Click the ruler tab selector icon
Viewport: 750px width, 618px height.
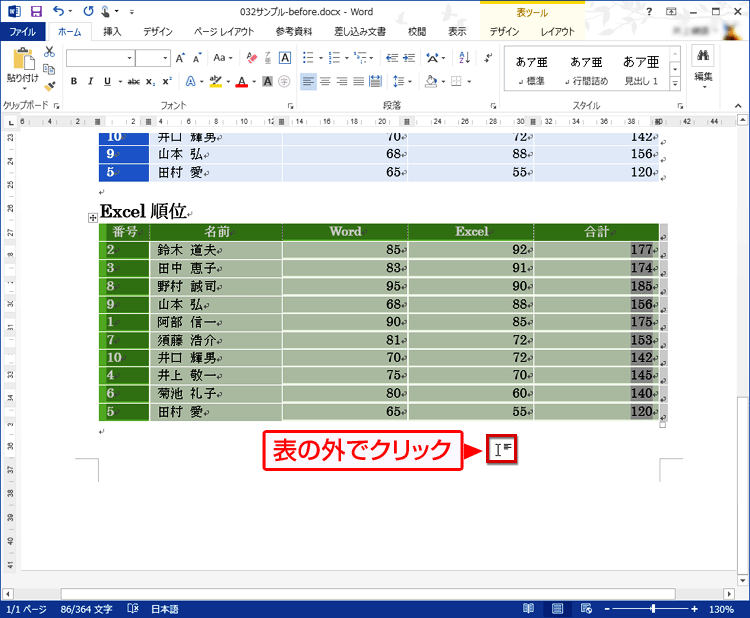click(x=11, y=122)
